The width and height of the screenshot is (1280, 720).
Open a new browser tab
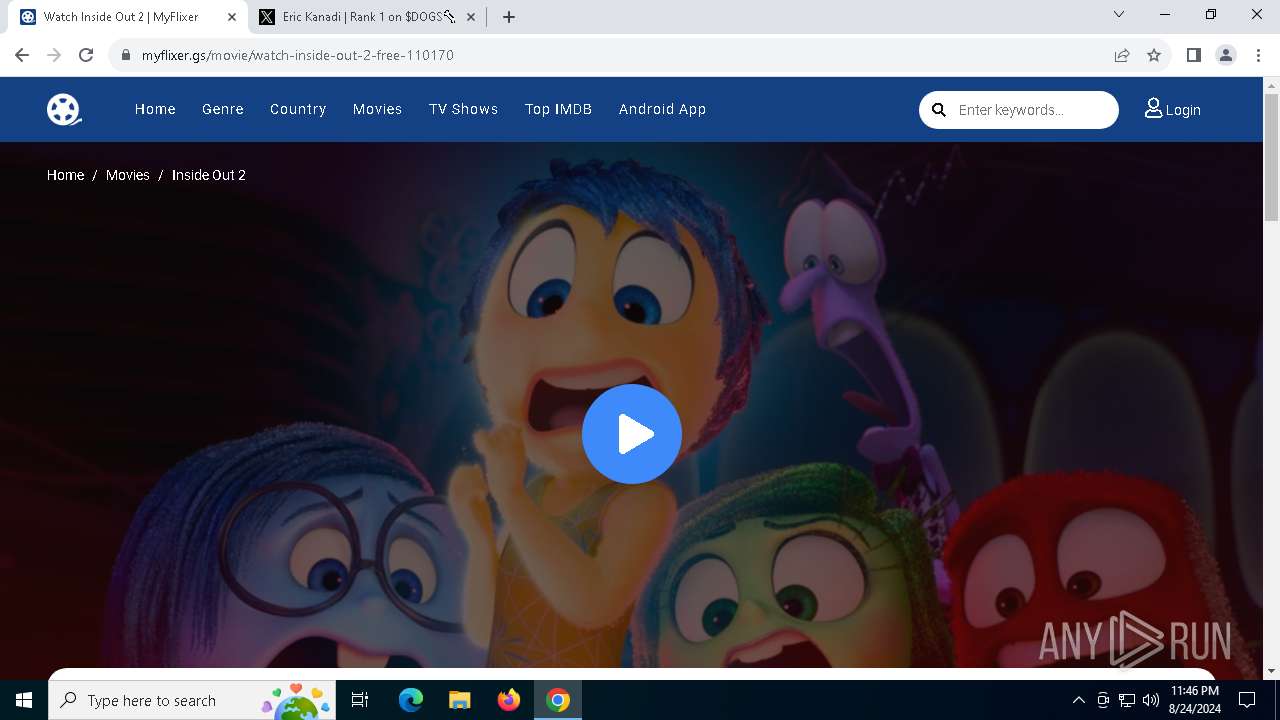coord(509,17)
